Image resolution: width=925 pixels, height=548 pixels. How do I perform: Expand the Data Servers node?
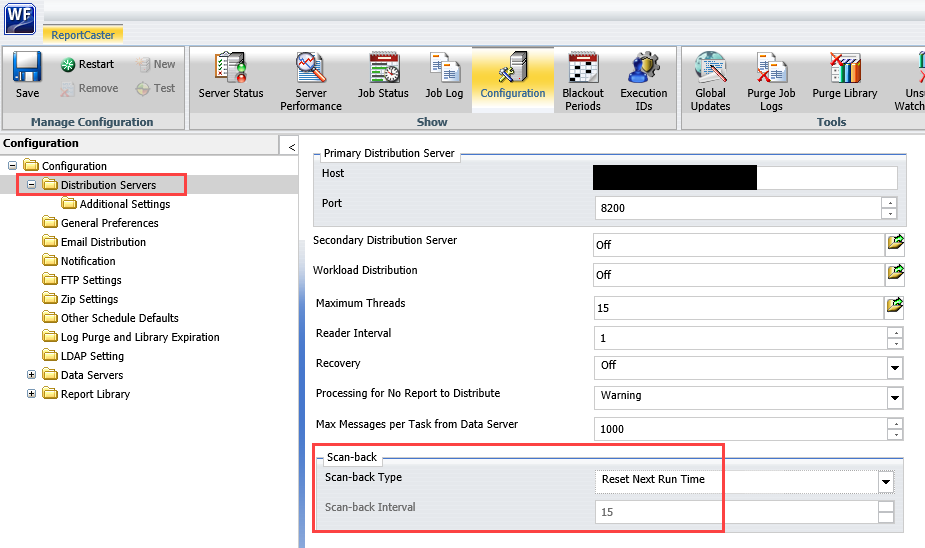tap(31, 375)
